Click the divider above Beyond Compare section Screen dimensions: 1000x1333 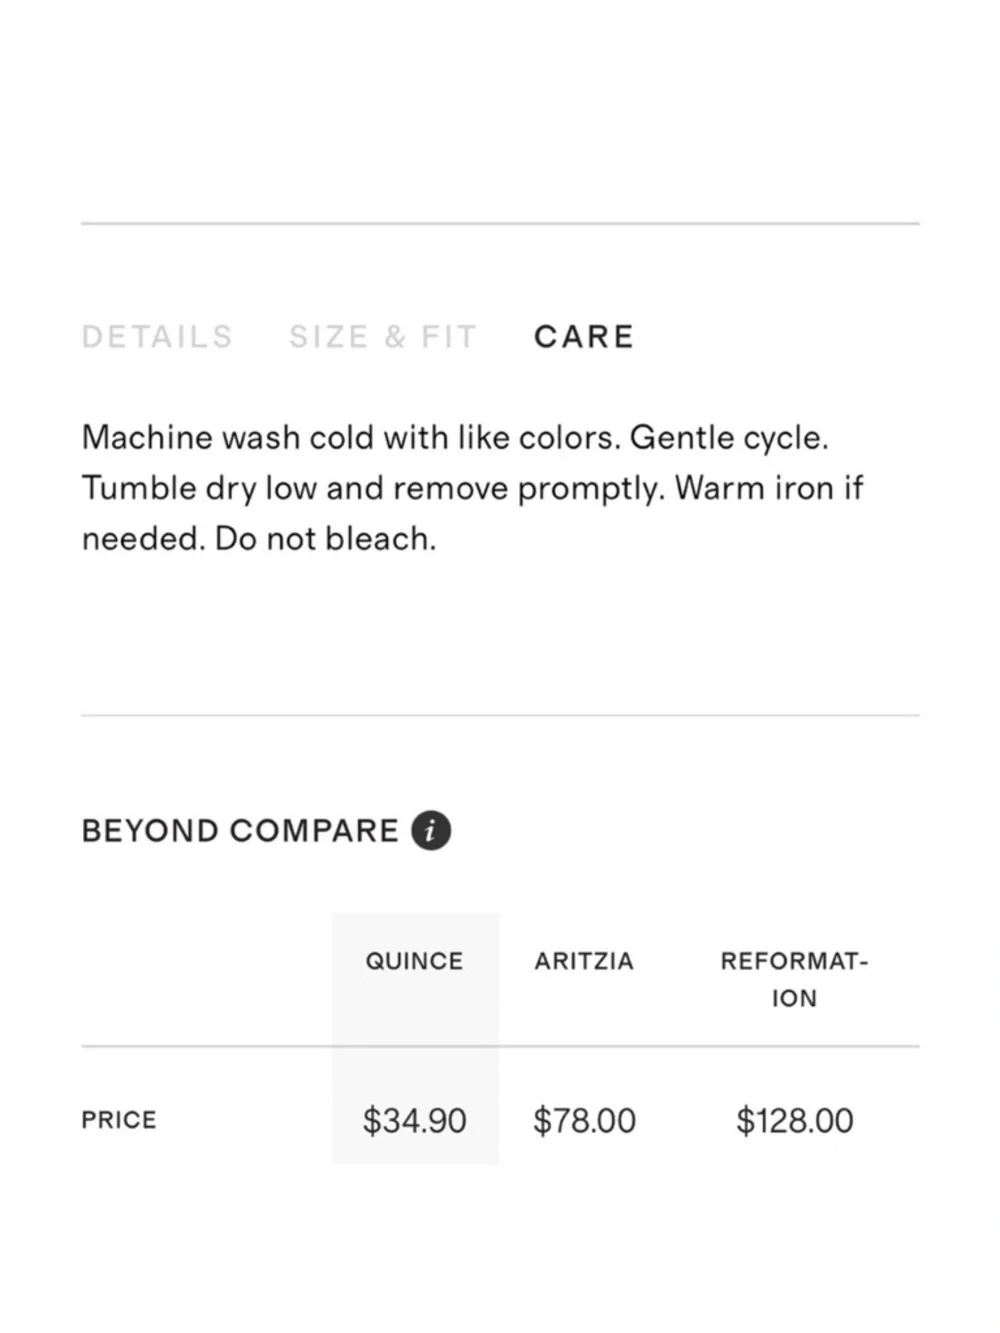[500, 715]
